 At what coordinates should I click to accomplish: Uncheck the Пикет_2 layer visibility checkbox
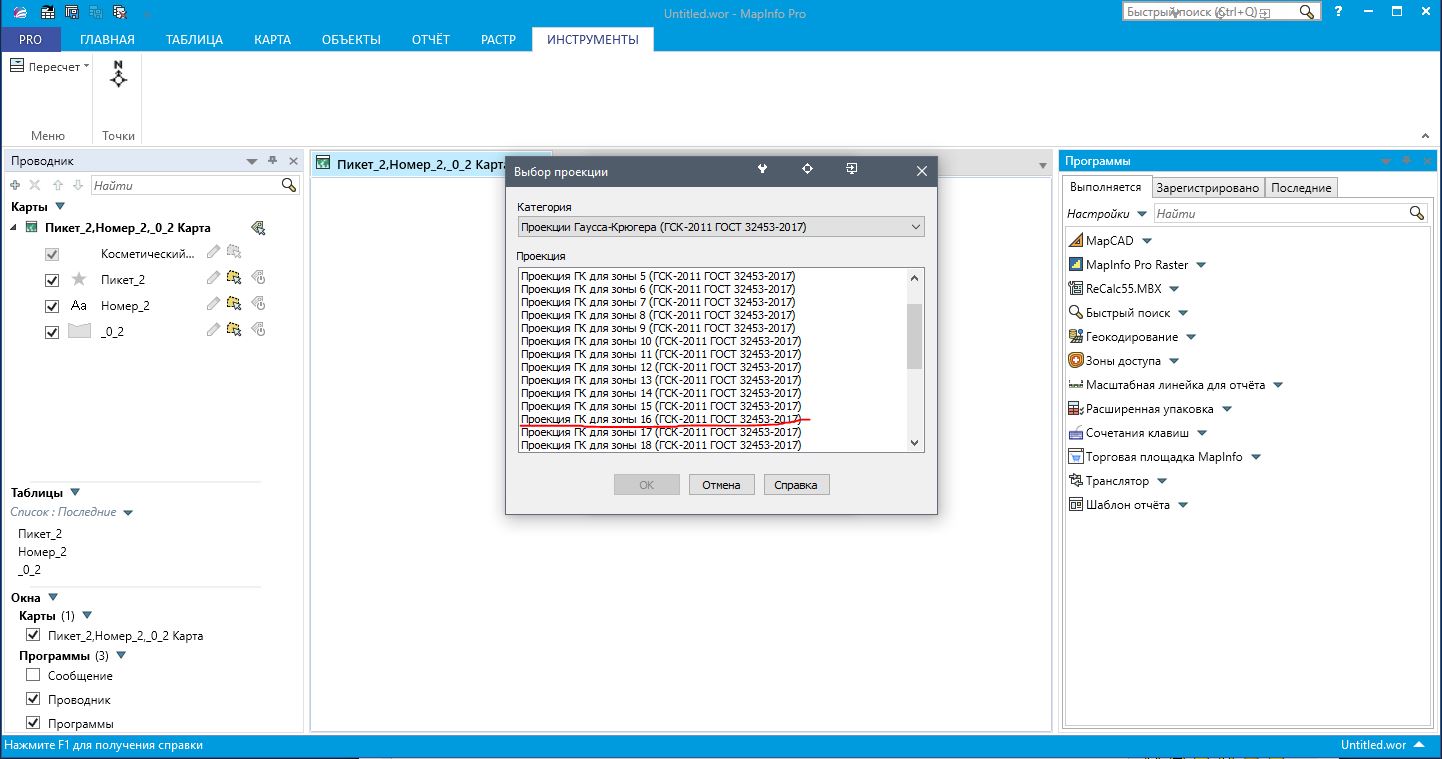52,280
